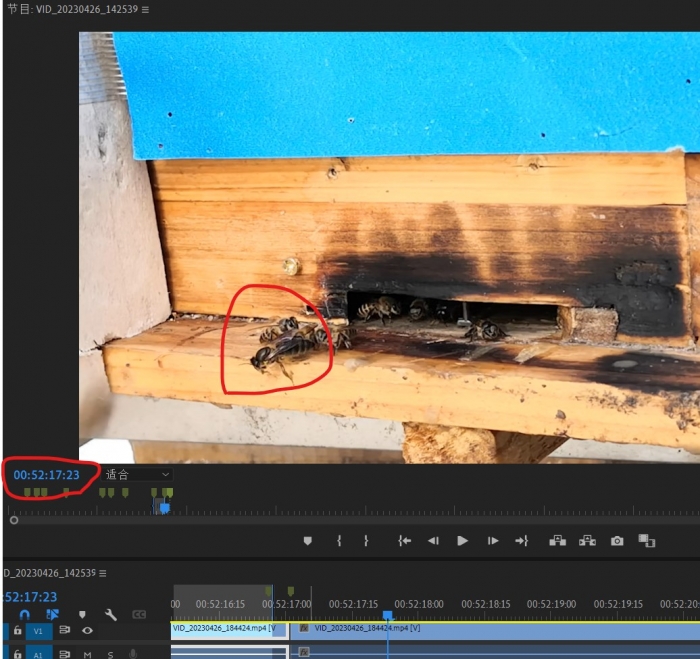Click the Lift button in monitor controls
The height and width of the screenshot is (659, 700).
coord(557,541)
